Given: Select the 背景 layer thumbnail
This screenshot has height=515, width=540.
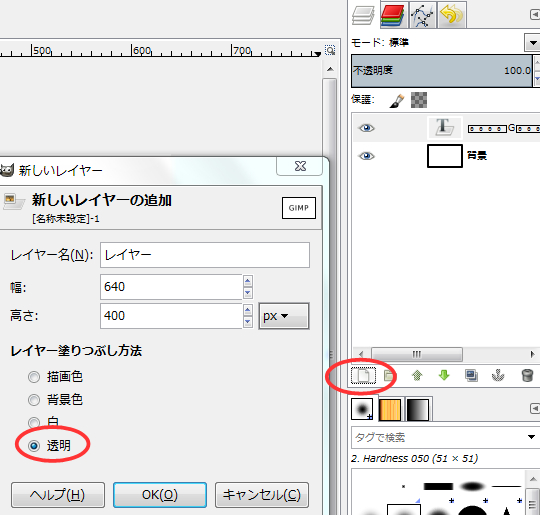Looking at the screenshot, I should coord(445,156).
